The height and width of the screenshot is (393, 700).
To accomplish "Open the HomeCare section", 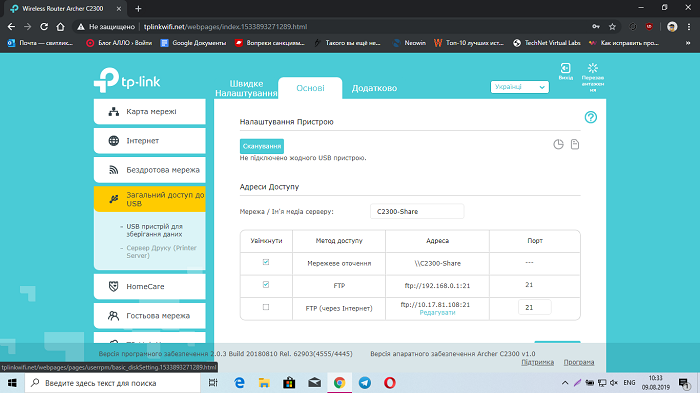I will (x=150, y=286).
